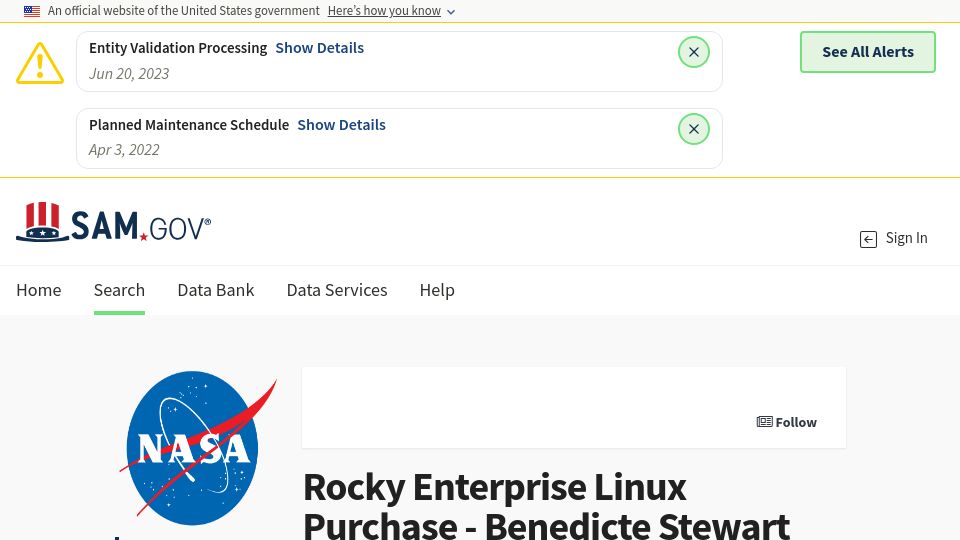This screenshot has width=960, height=540.
Task: Go to the Home tab
Action: click(39, 290)
